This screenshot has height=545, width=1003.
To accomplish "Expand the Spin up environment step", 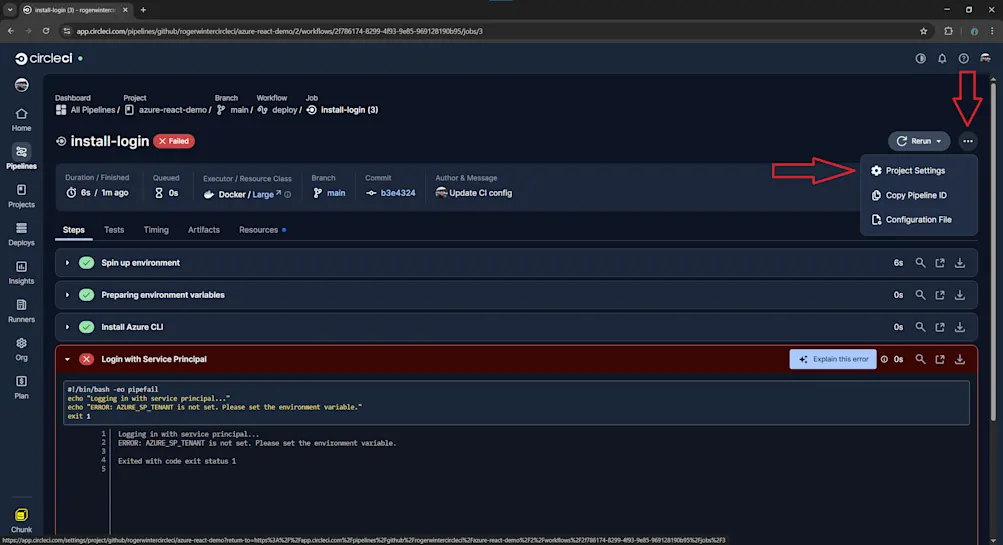I will pyautogui.click(x=67, y=263).
